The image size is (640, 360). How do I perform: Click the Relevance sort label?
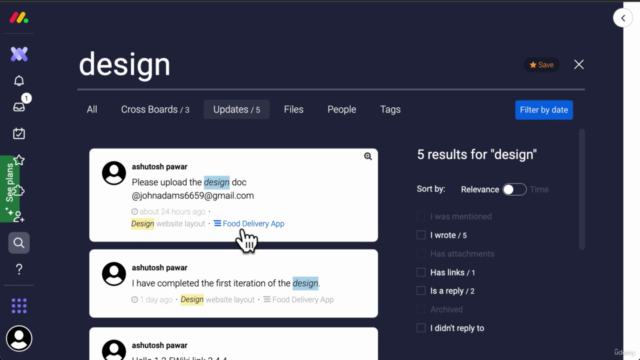tap(480, 189)
